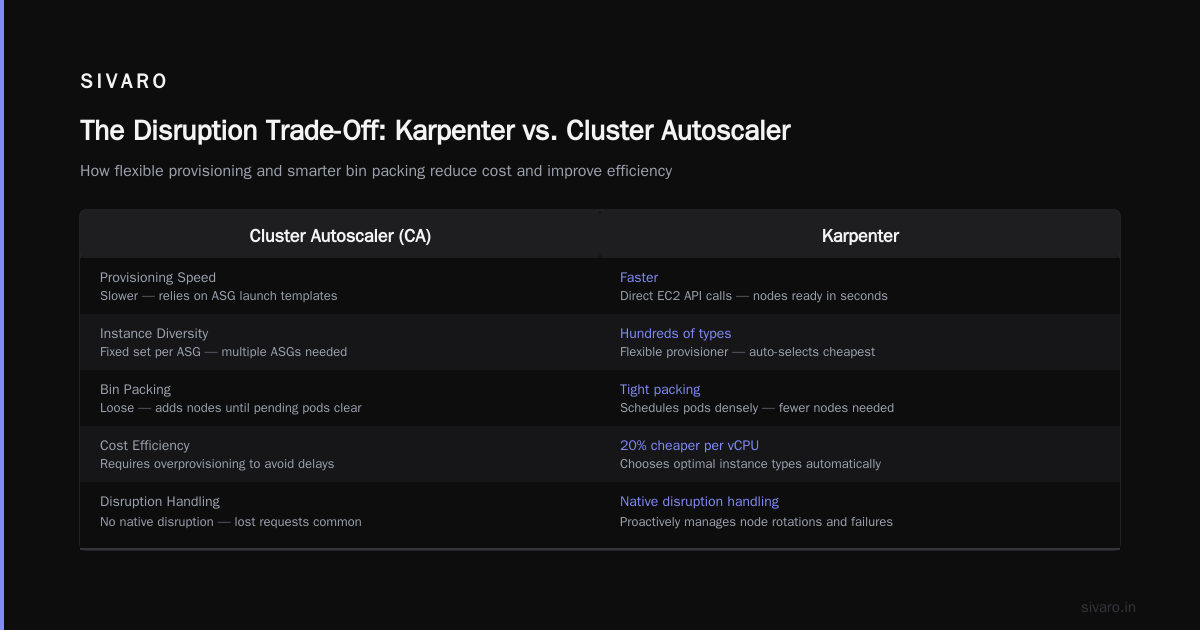The image size is (1200, 630).
Task: Click the Bin Packing row label
Action: coord(135,389)
